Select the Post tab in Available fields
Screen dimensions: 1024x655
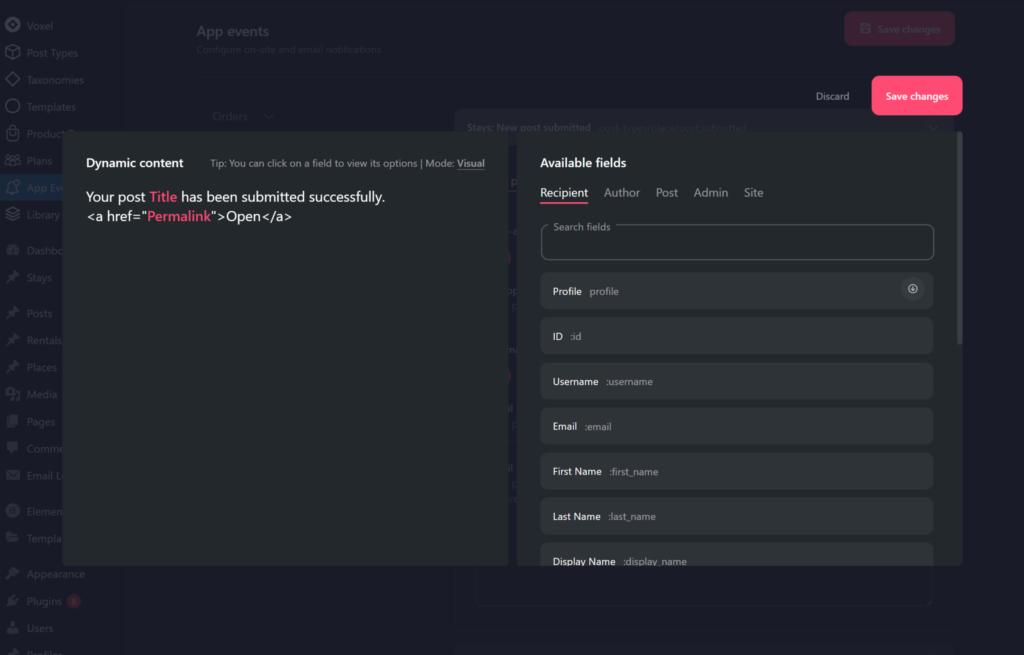click(x=666, y=193)
